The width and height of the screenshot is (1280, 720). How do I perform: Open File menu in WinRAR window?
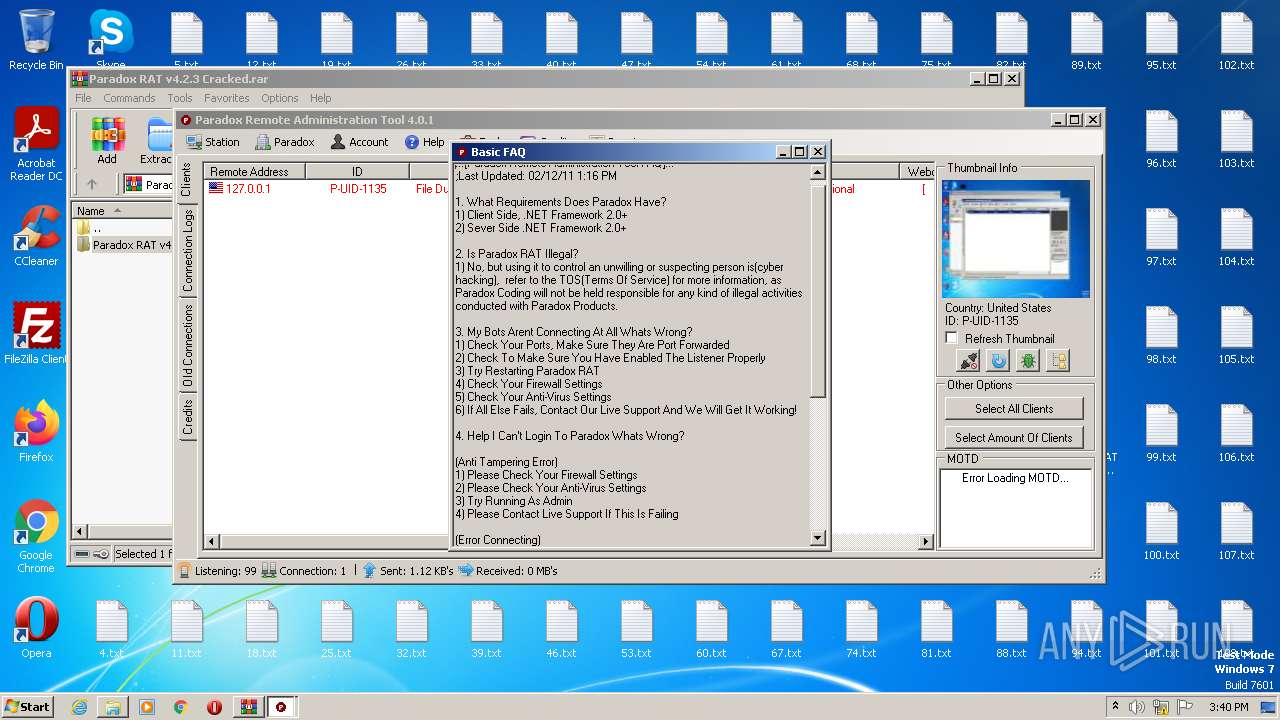83,98
